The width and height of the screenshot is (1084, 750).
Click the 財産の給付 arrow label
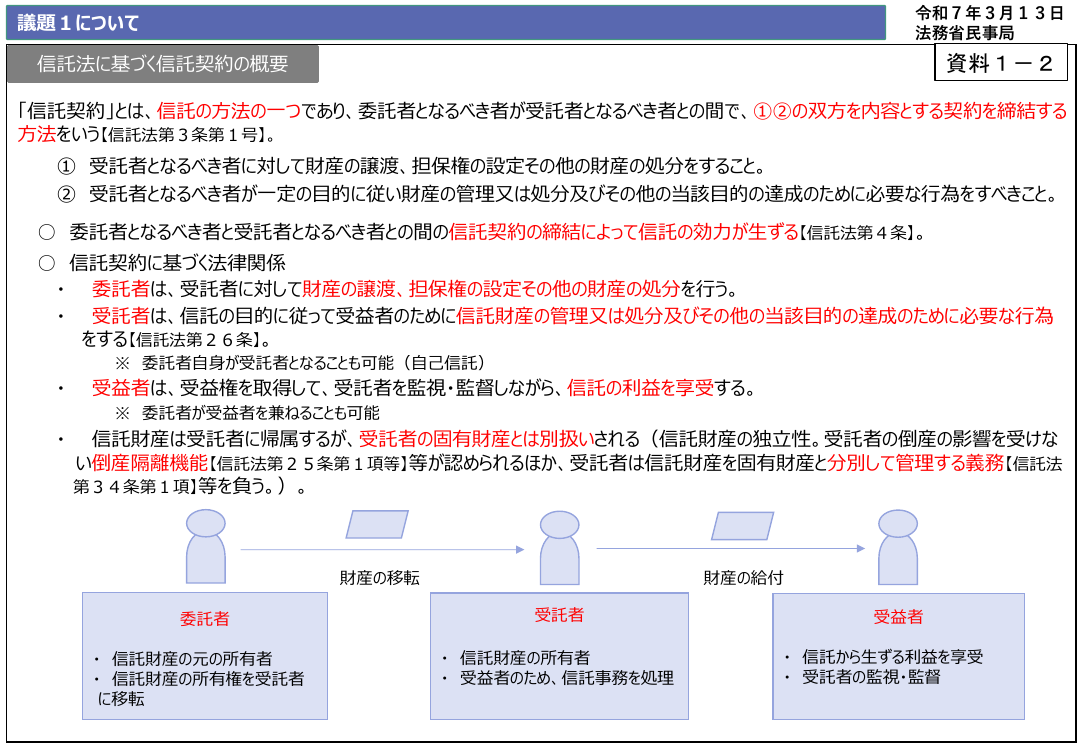tap(743, 578)
